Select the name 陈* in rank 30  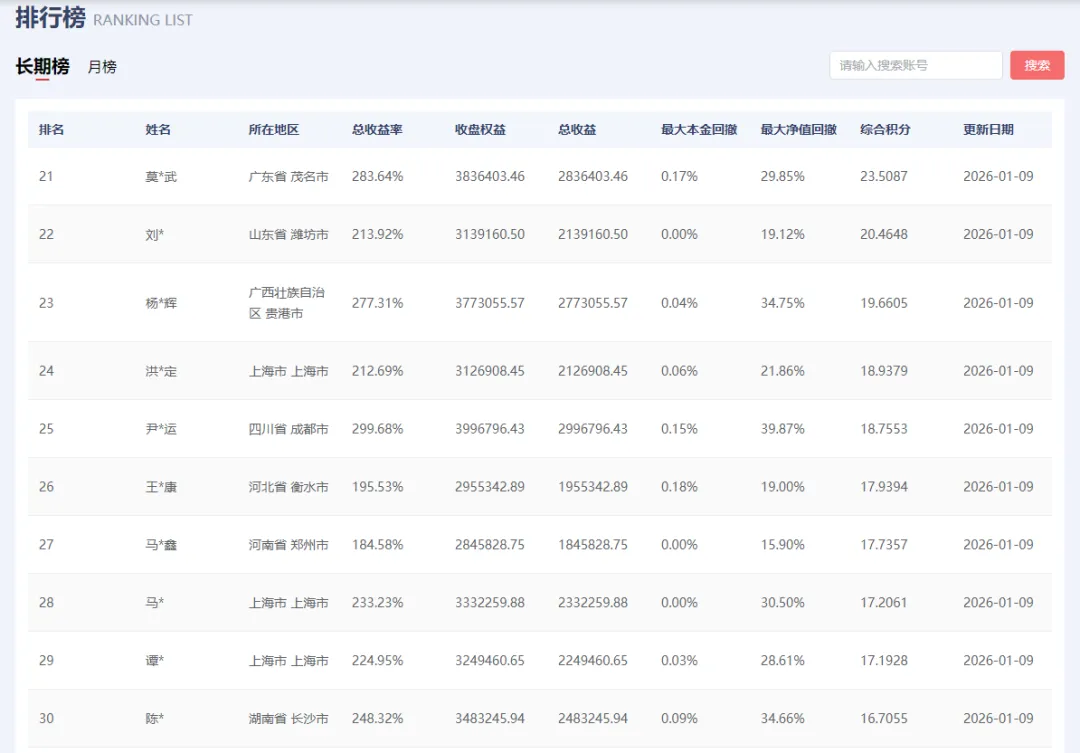(x=155, y=719)
